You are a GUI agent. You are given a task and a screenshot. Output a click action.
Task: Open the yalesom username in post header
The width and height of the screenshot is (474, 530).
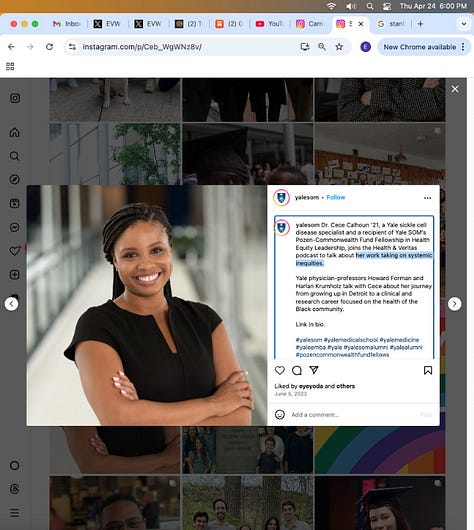pyautogui.click(x=307, y=197)
